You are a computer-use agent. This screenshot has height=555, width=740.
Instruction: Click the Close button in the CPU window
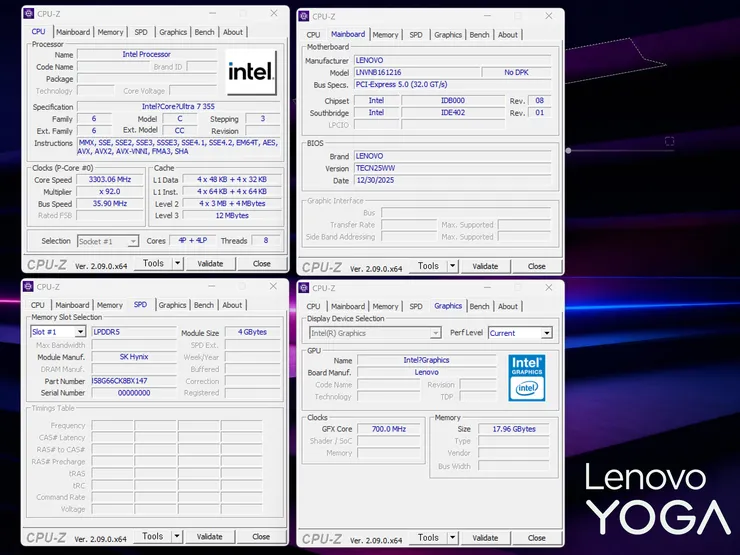click(x=261, y=263)
